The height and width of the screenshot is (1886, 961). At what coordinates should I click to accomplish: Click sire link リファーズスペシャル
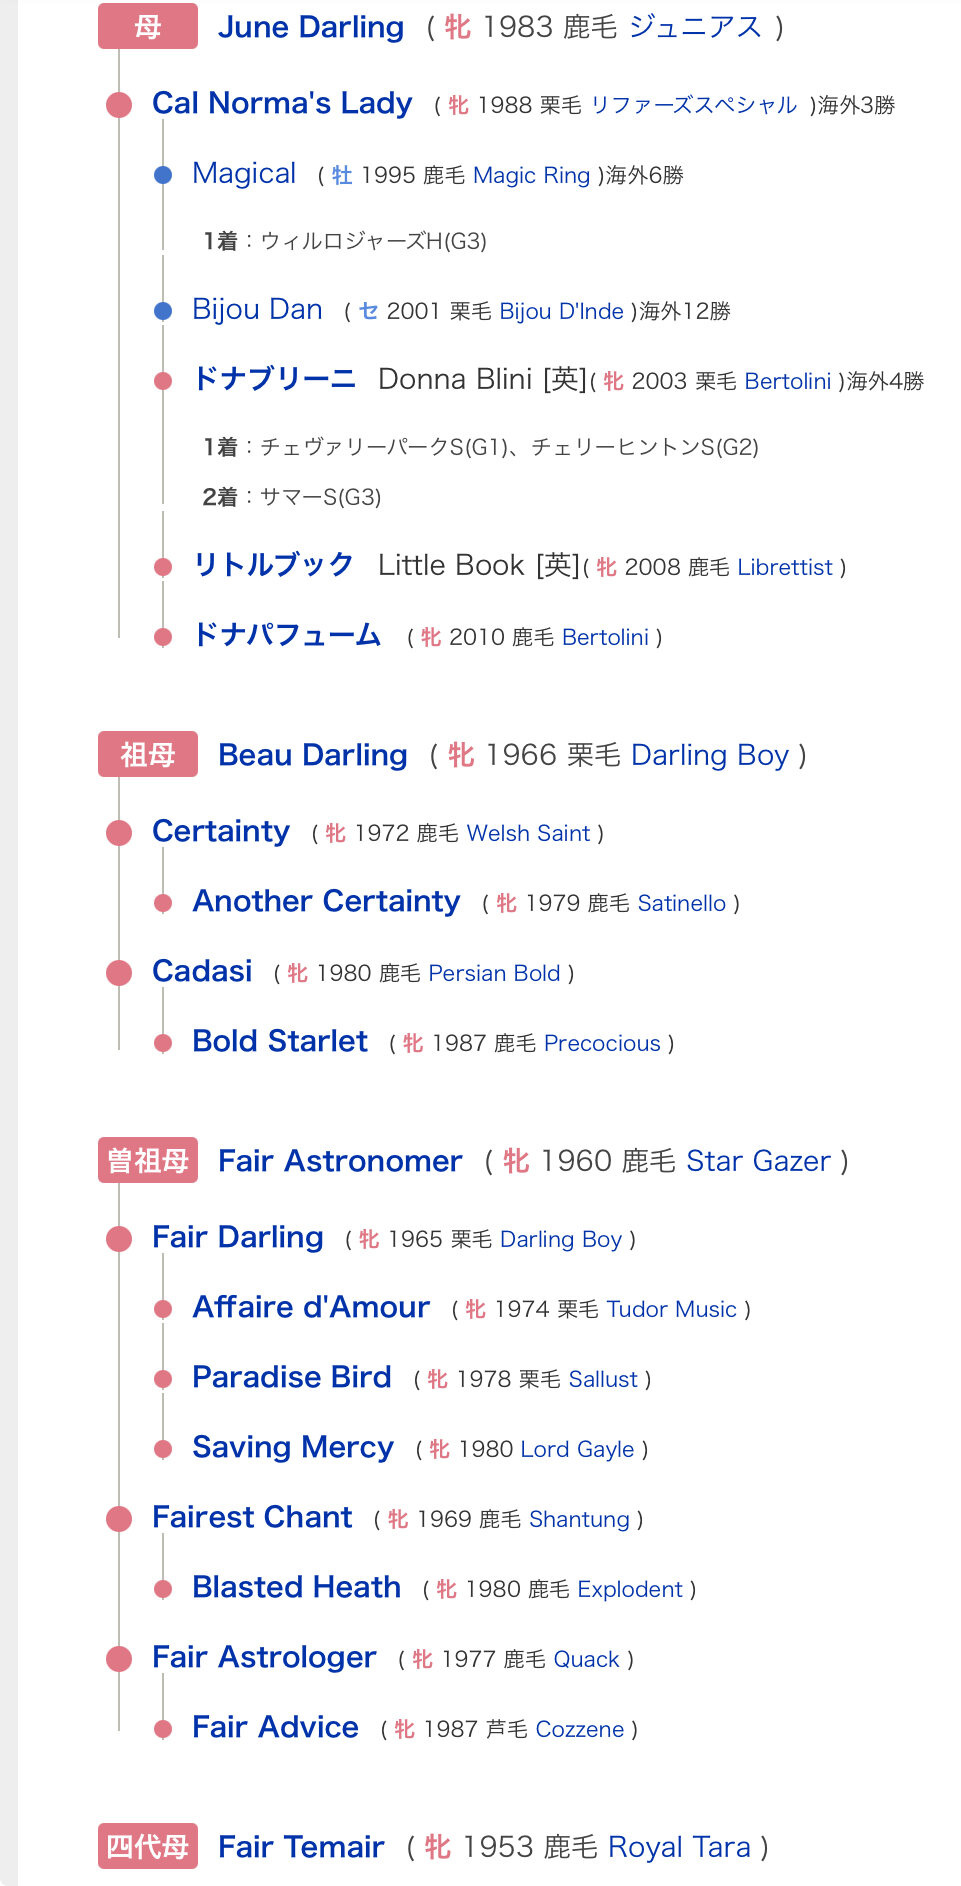click(x=694, y=105)
